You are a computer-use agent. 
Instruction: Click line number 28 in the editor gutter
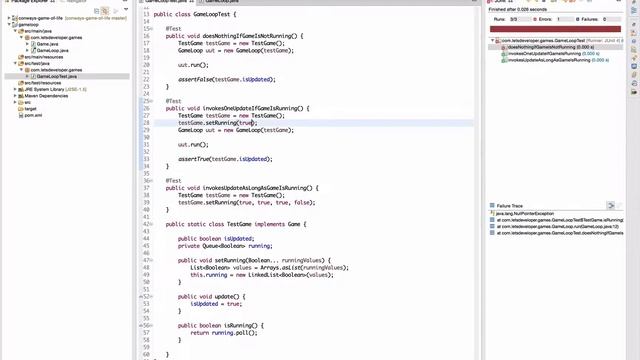146,123
